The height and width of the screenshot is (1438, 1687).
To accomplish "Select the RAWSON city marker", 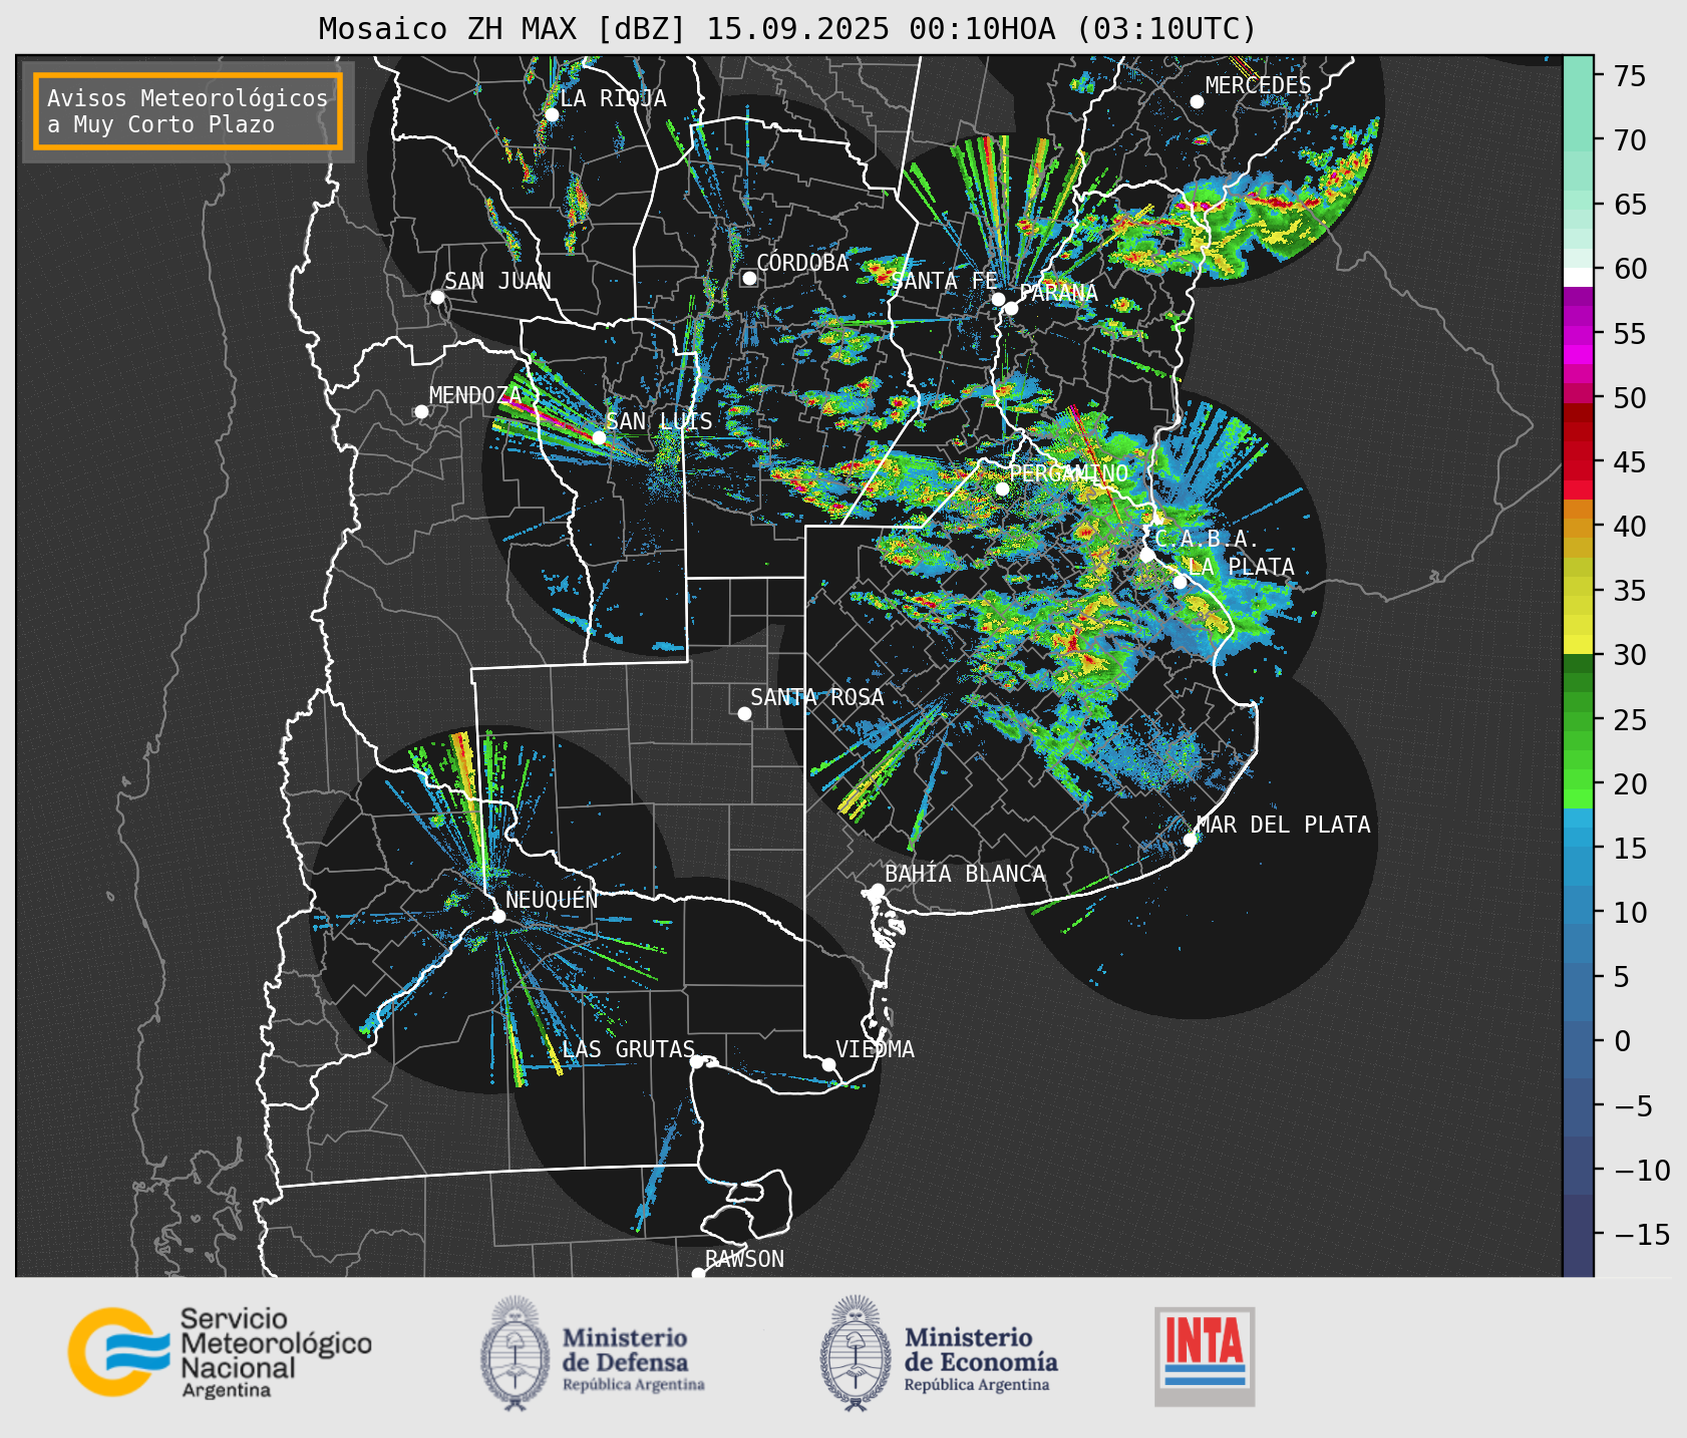I will [698, 1273].
